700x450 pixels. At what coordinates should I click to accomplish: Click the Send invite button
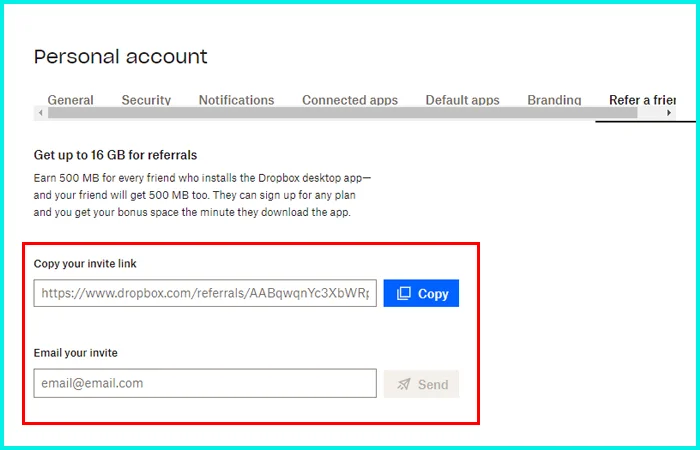421,383
